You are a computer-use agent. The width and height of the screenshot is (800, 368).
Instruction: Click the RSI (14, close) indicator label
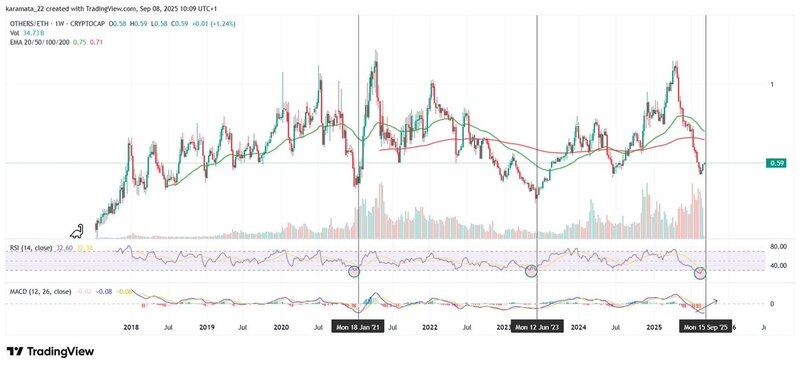[x=30, y=248]
